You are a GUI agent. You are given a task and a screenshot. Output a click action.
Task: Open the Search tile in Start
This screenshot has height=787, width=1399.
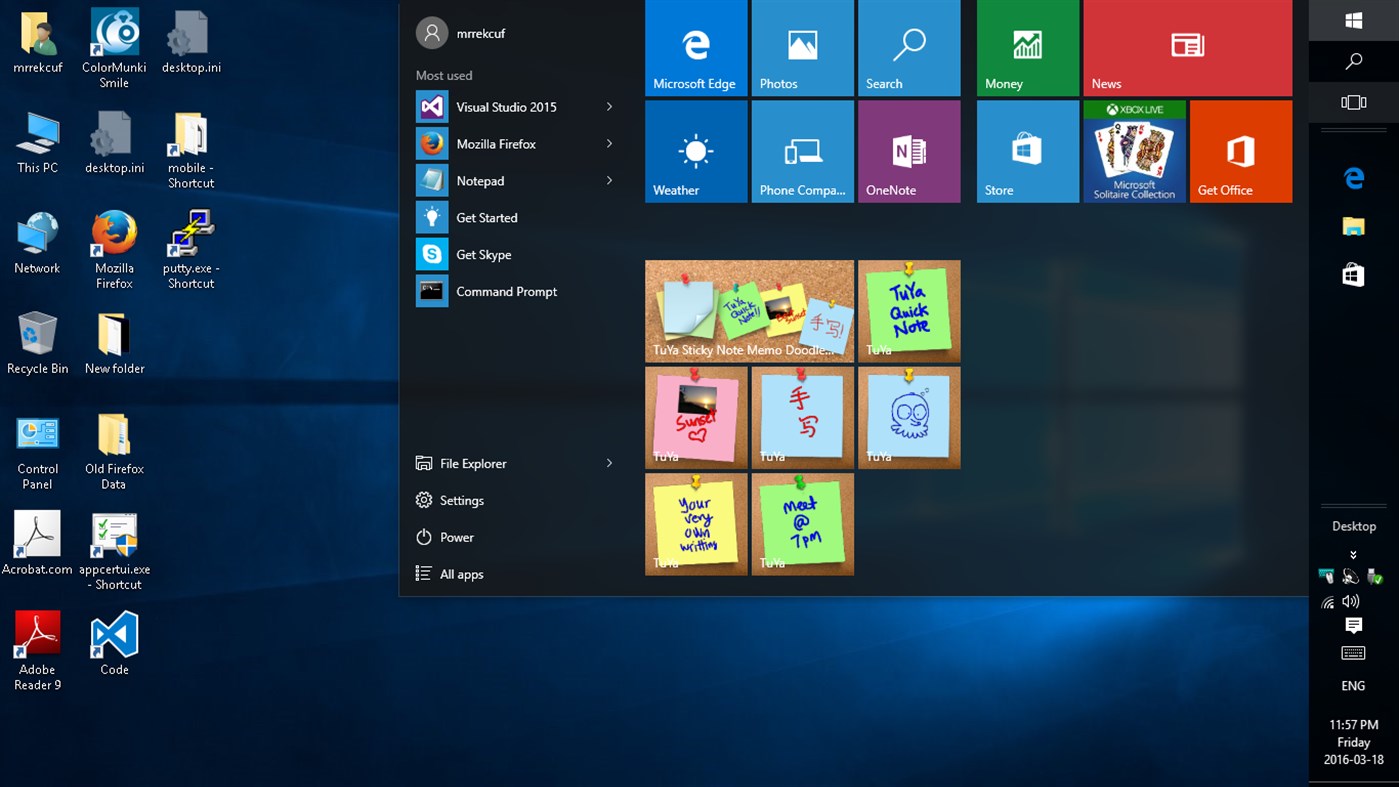[x=909, y=48]
